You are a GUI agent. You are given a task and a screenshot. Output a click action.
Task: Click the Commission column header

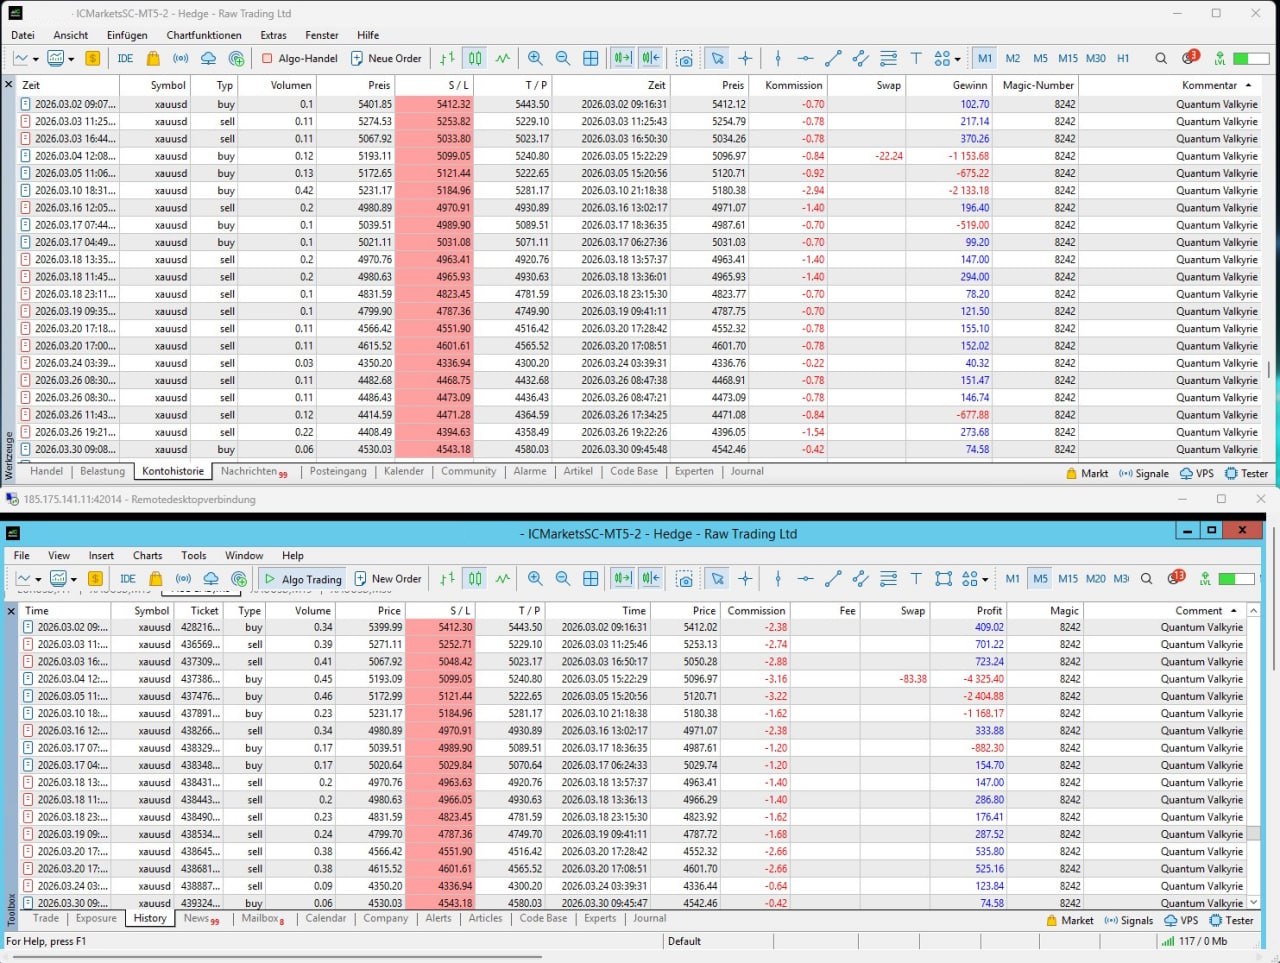coord(756,610)
